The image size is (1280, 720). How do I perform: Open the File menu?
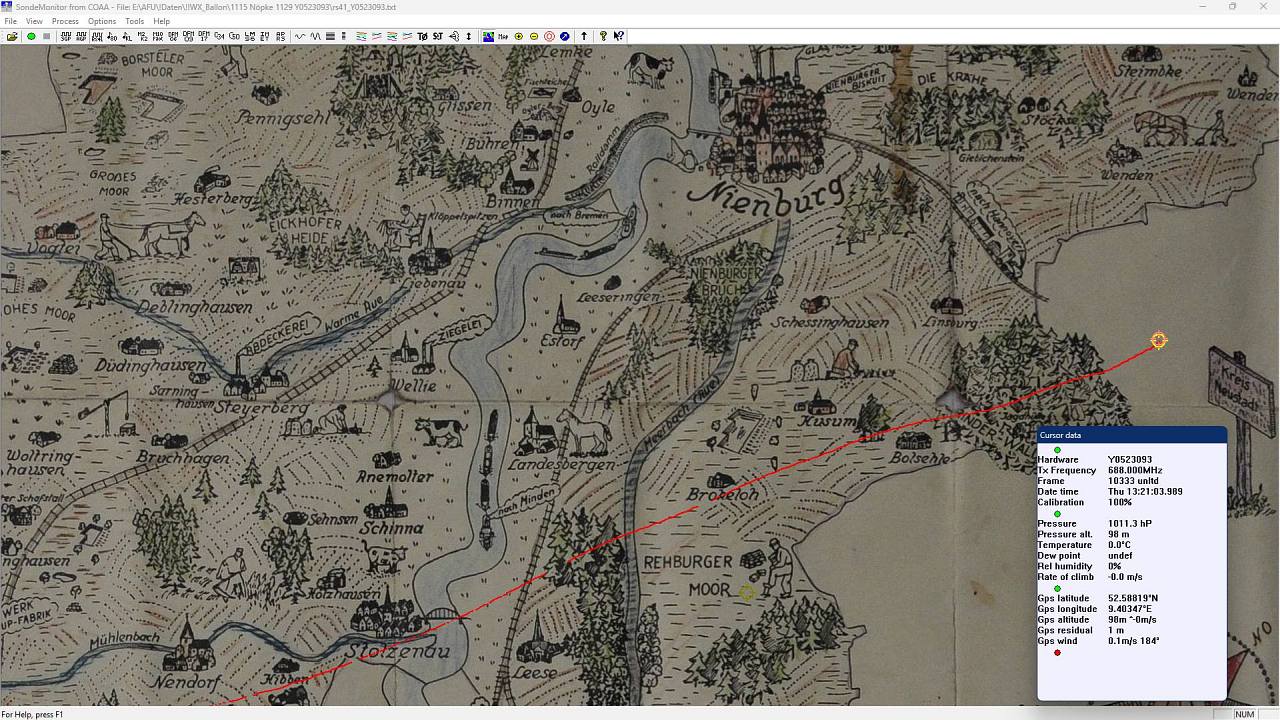click(11, 21)
